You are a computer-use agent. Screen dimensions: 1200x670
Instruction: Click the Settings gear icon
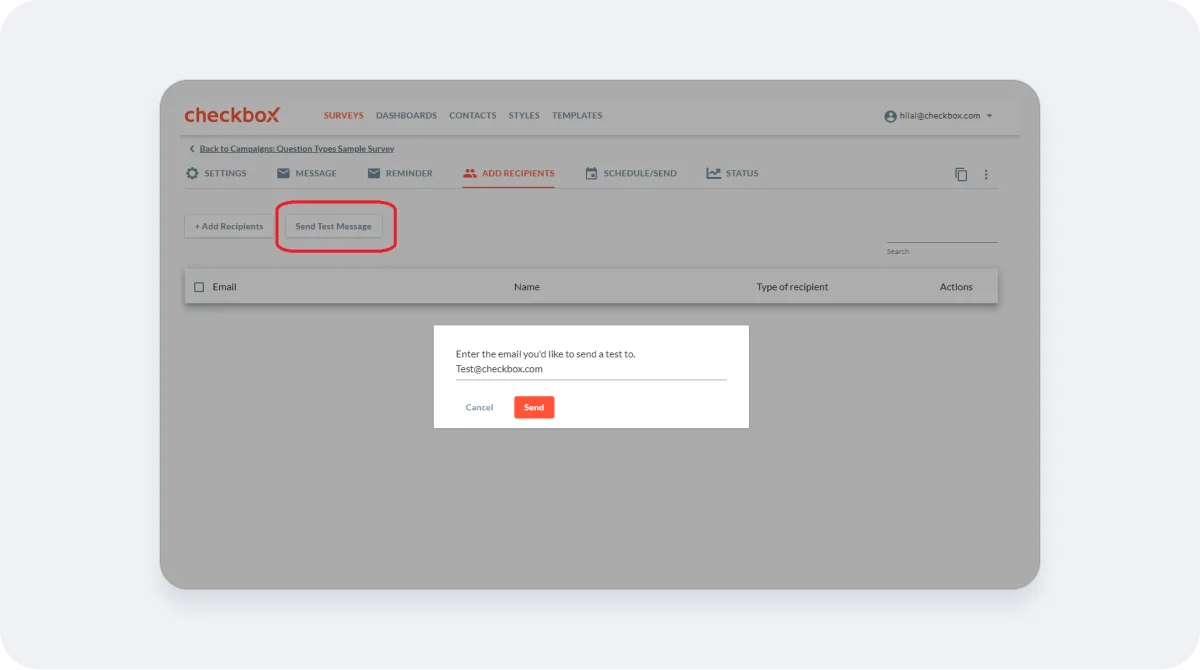[x=192, y=173]
